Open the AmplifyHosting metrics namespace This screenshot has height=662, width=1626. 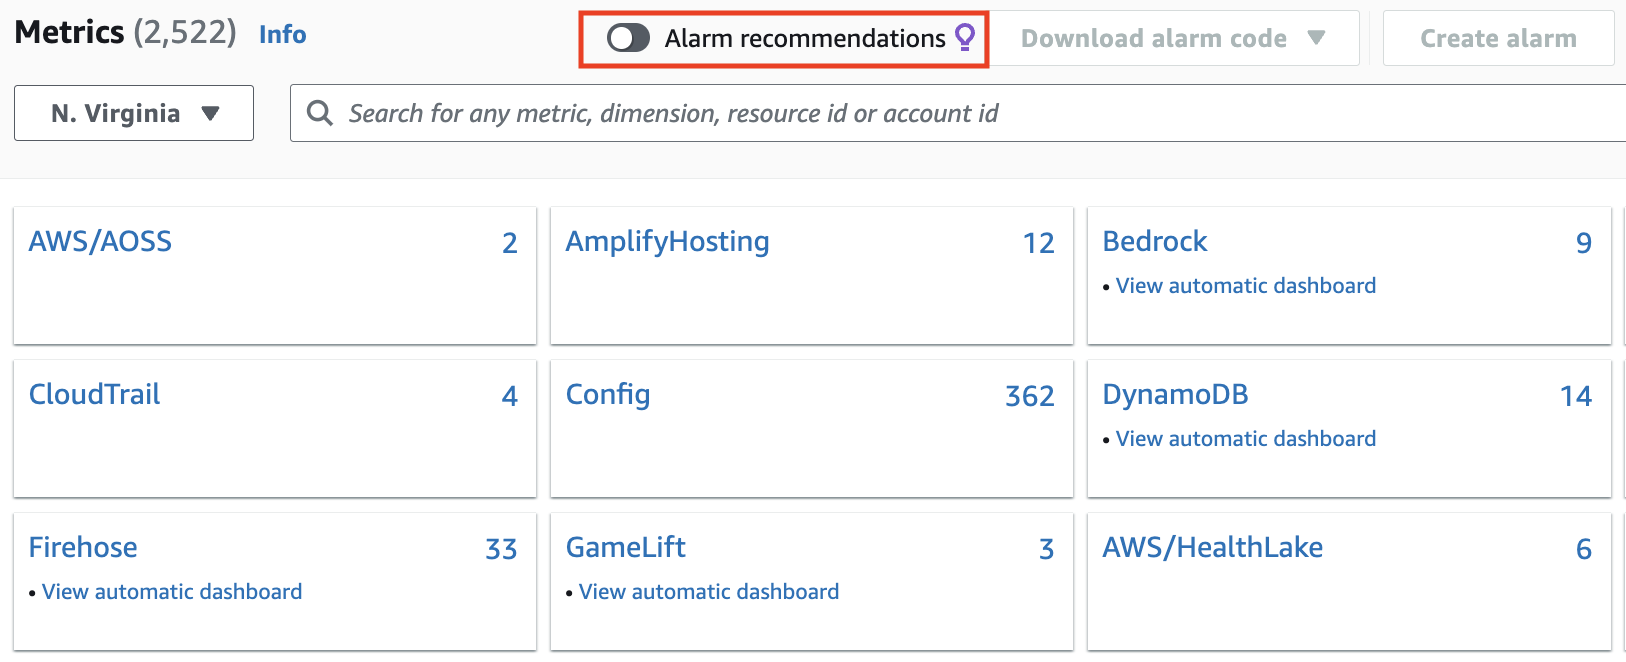tap(667, 241)
